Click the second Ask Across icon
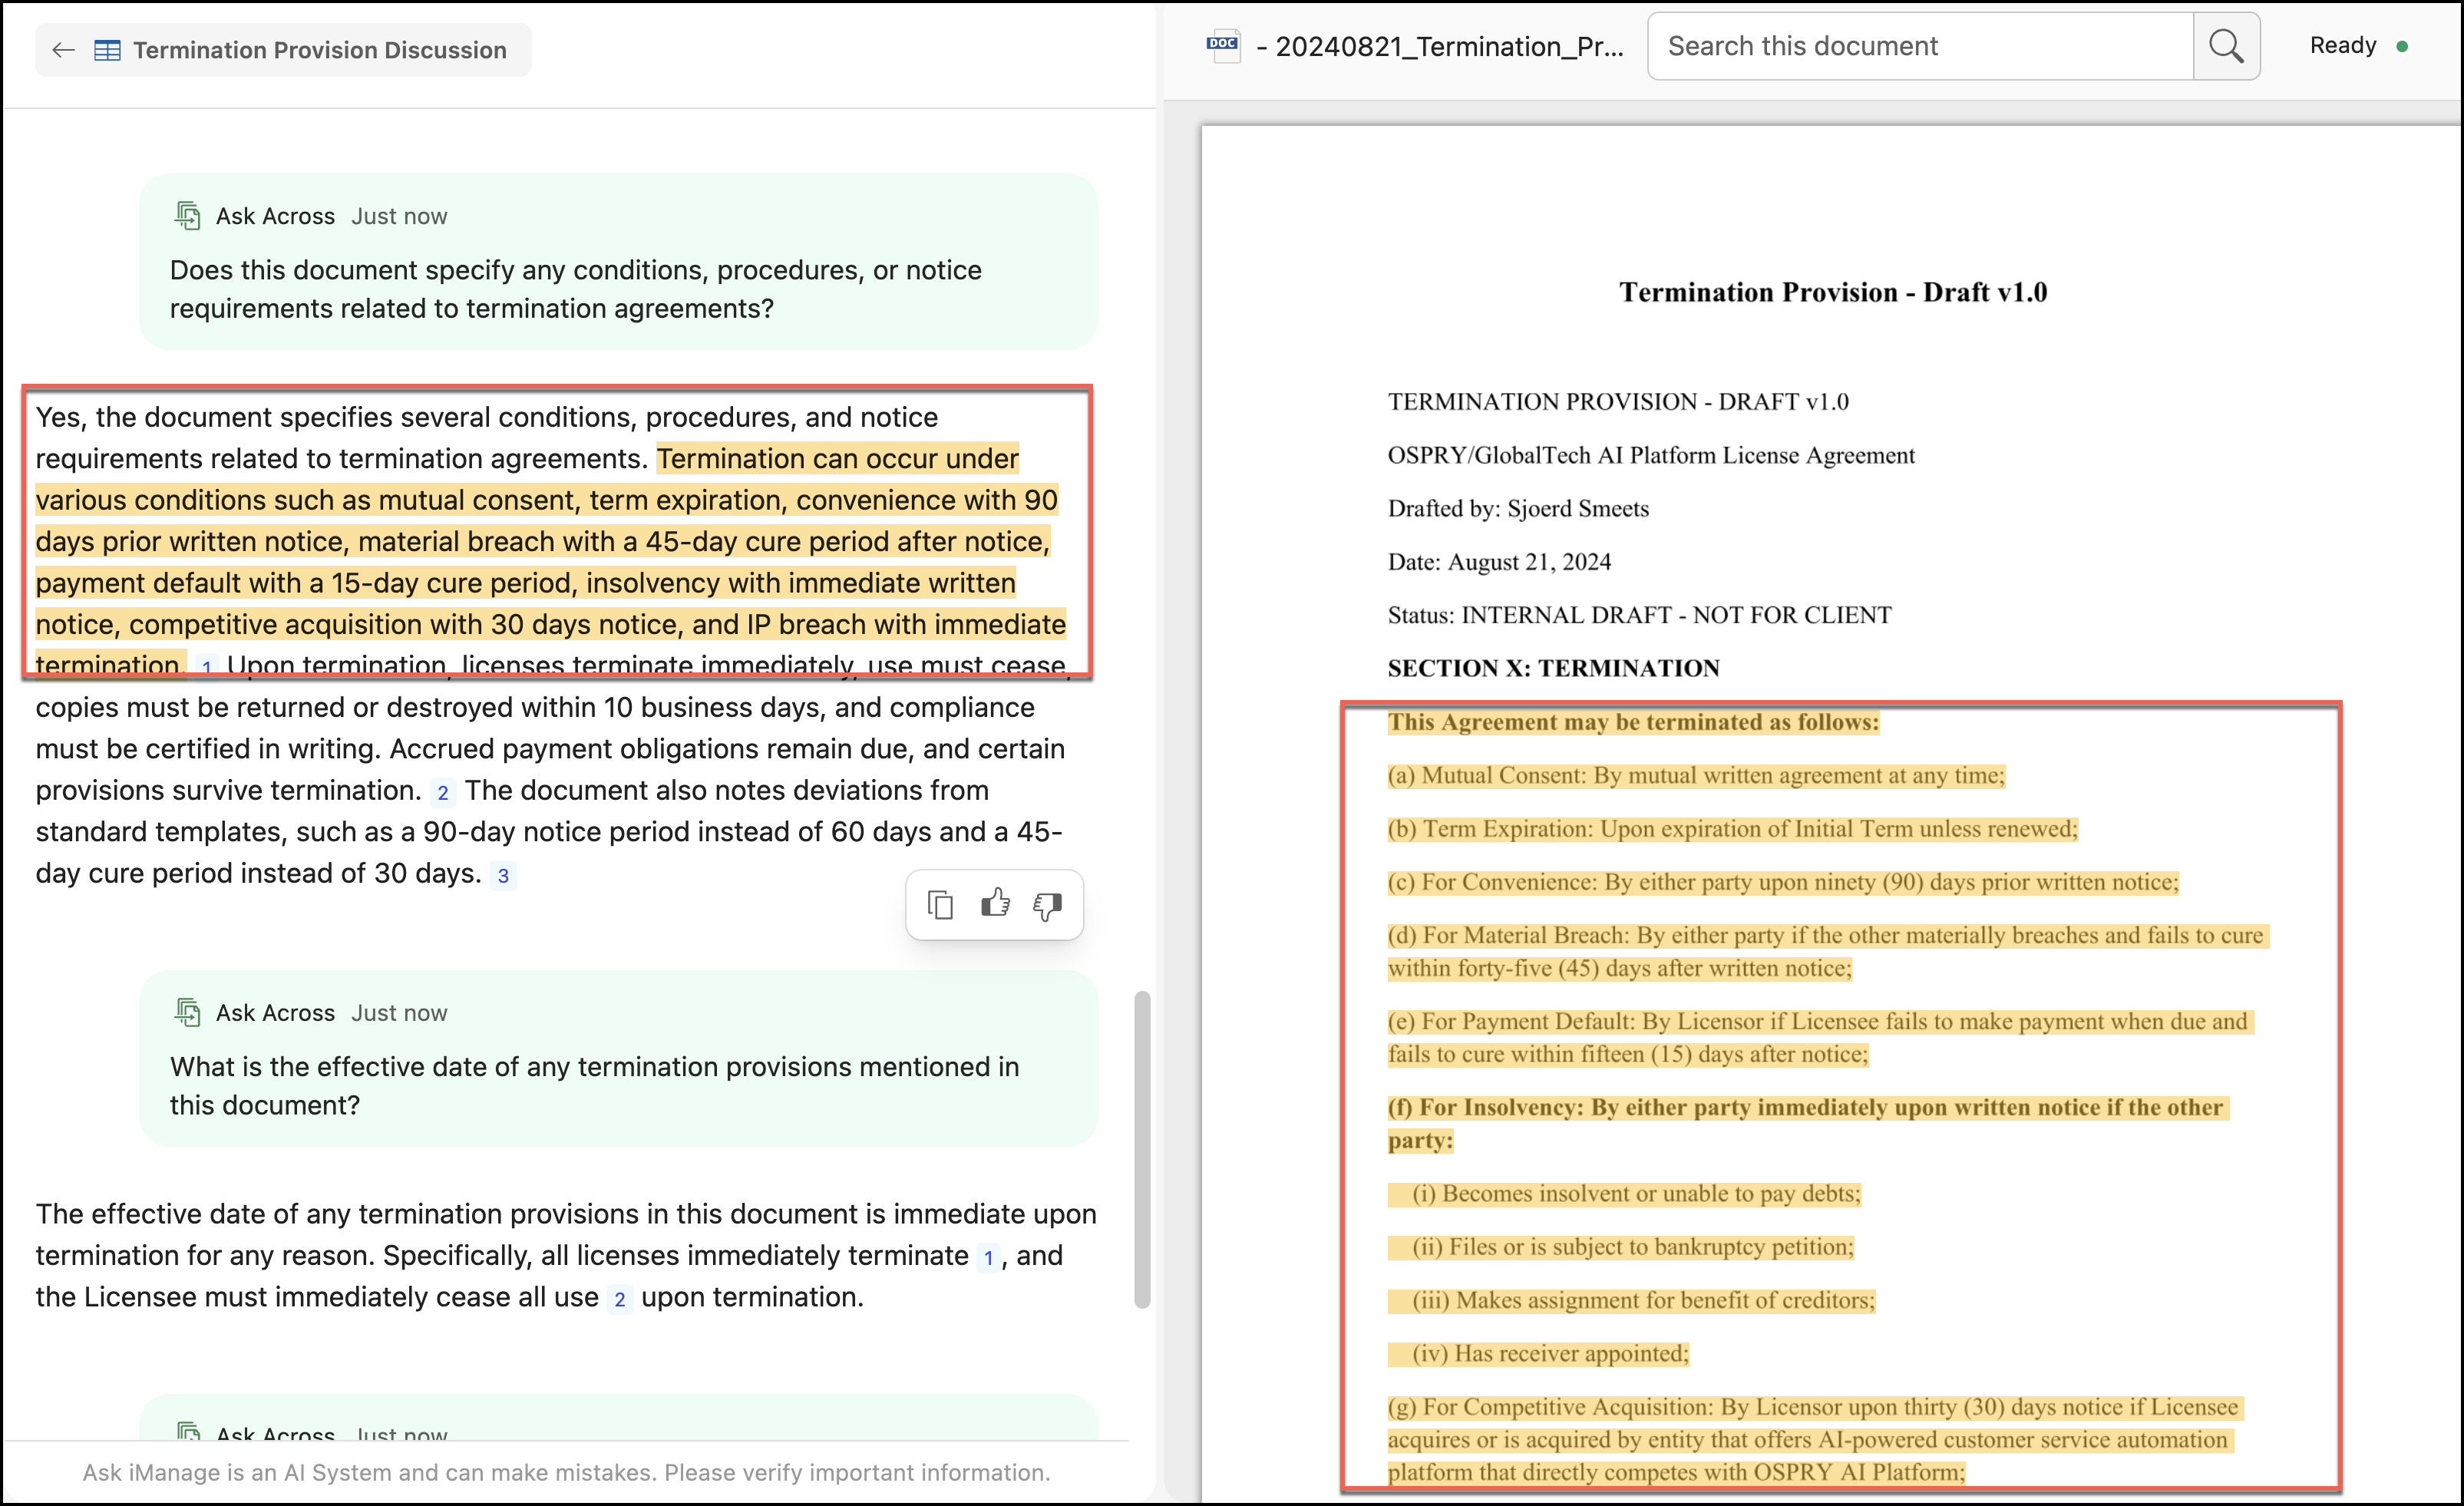The height and width of the screenshot is (1506, 2464). click(x=188, y=1012)
